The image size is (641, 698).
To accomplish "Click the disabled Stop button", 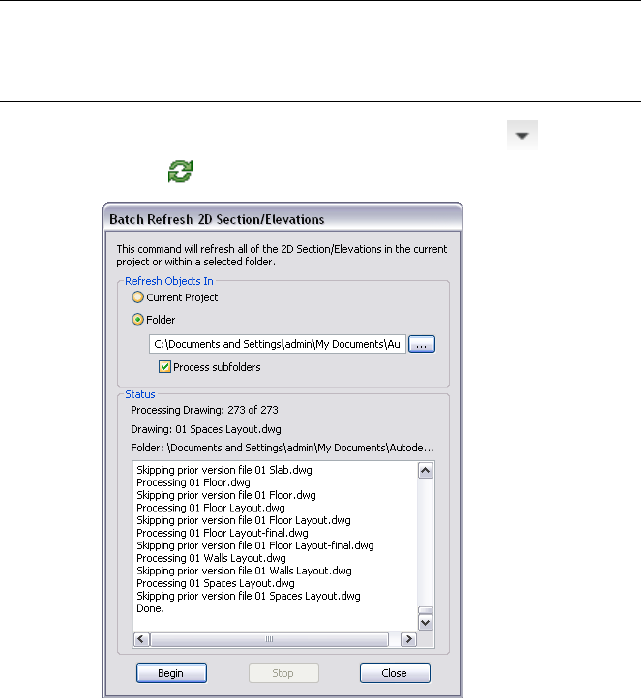I will [284, 673].
